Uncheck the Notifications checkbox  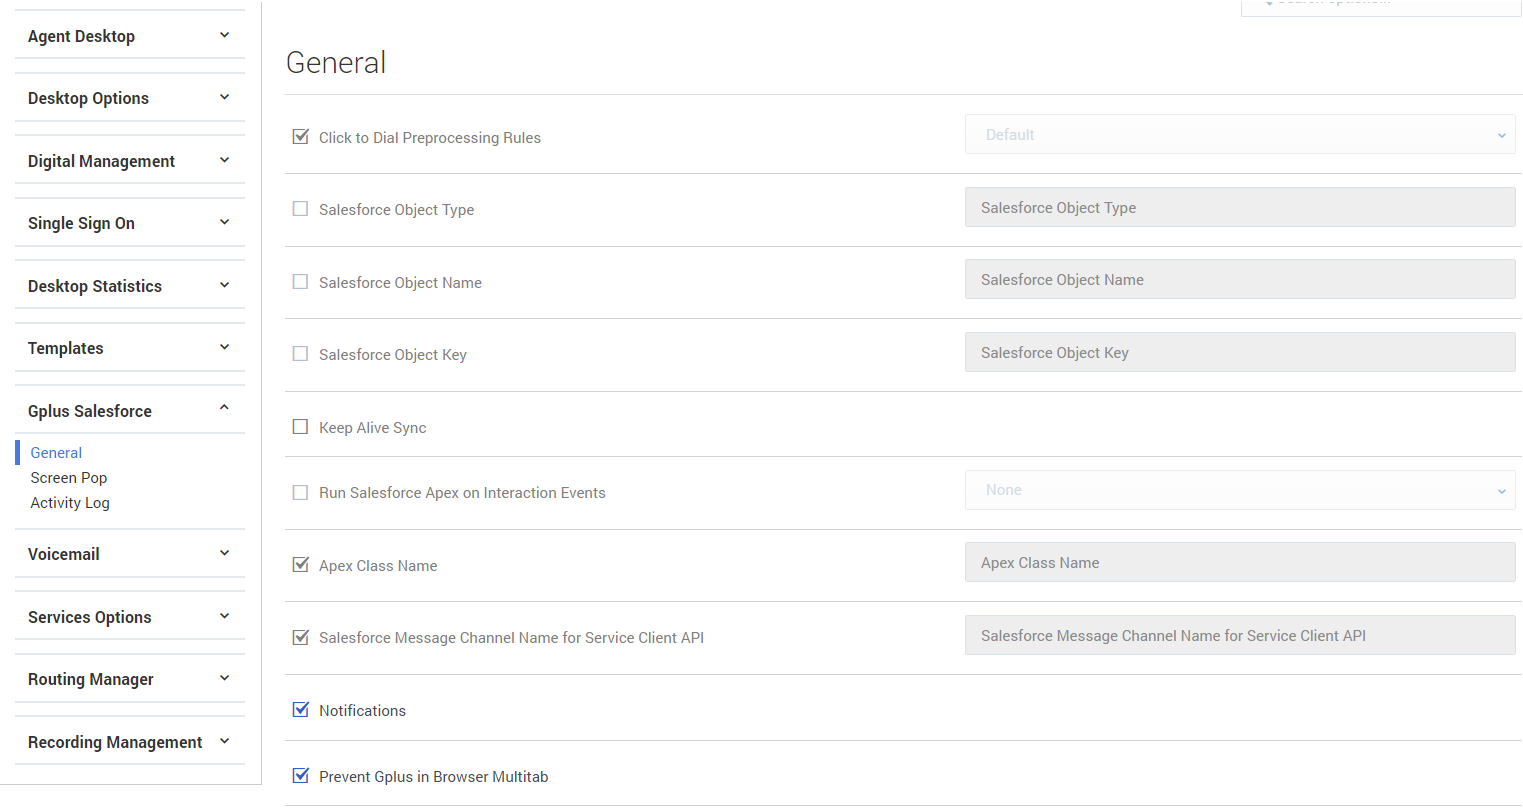click(300, 710)
